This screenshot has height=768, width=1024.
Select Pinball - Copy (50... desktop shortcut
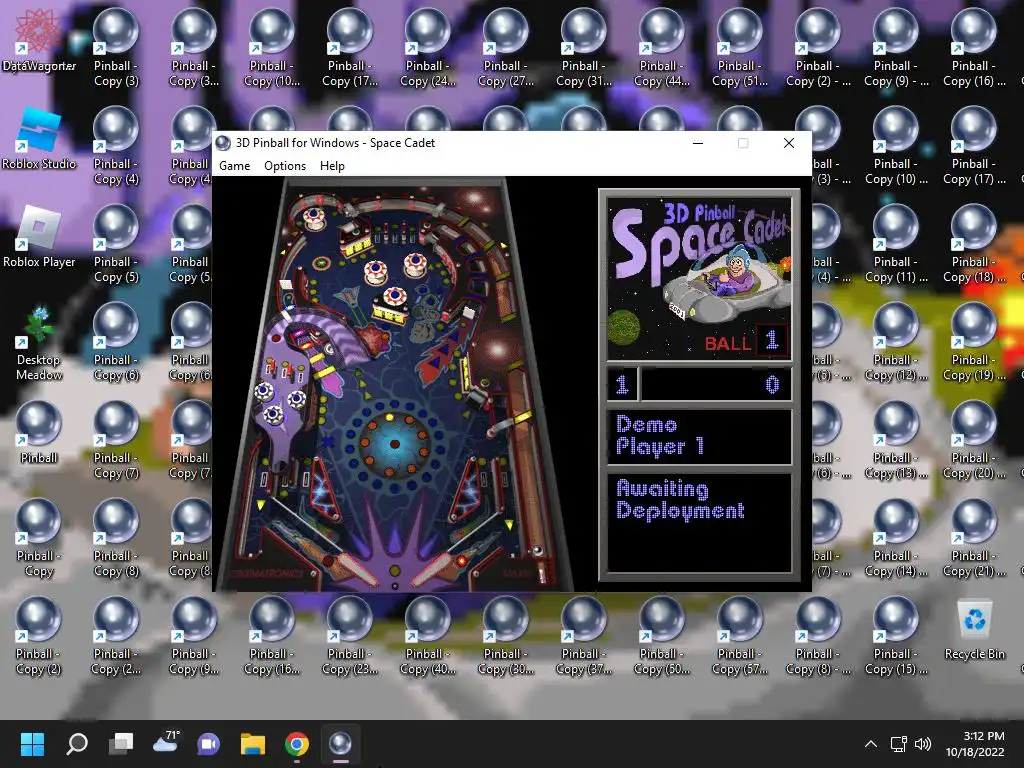click(x=662, y=636)
